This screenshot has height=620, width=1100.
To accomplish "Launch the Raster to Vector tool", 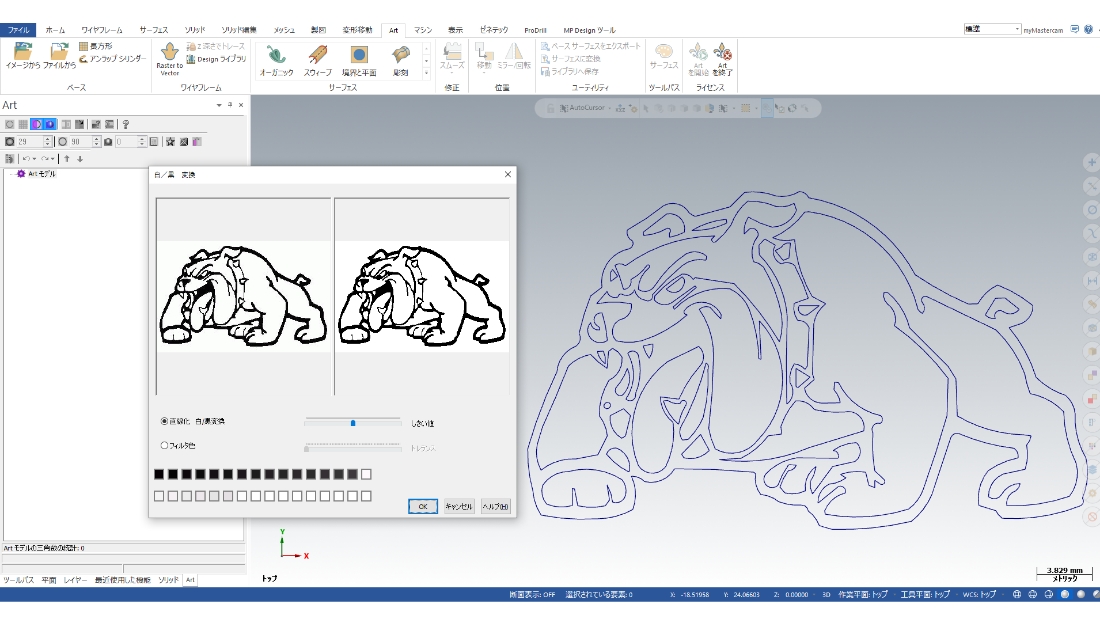I will pyautogui.click(x=169, y=59).
